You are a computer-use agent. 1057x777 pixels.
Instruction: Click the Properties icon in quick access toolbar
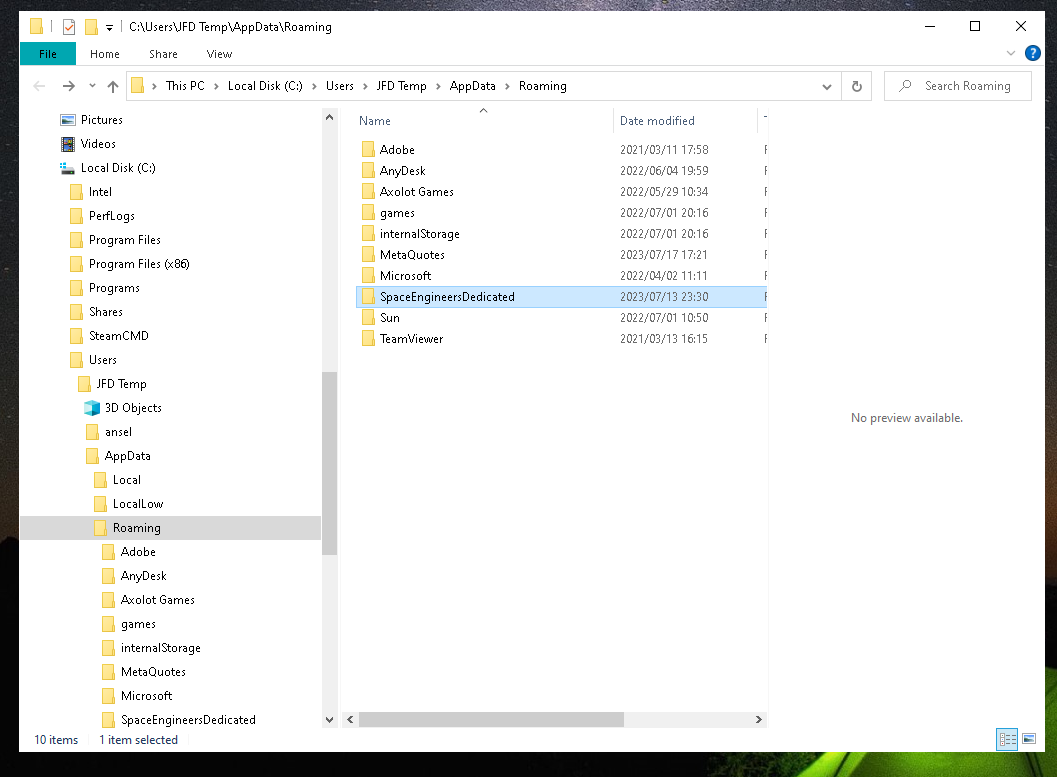click(x=69, y=27)
